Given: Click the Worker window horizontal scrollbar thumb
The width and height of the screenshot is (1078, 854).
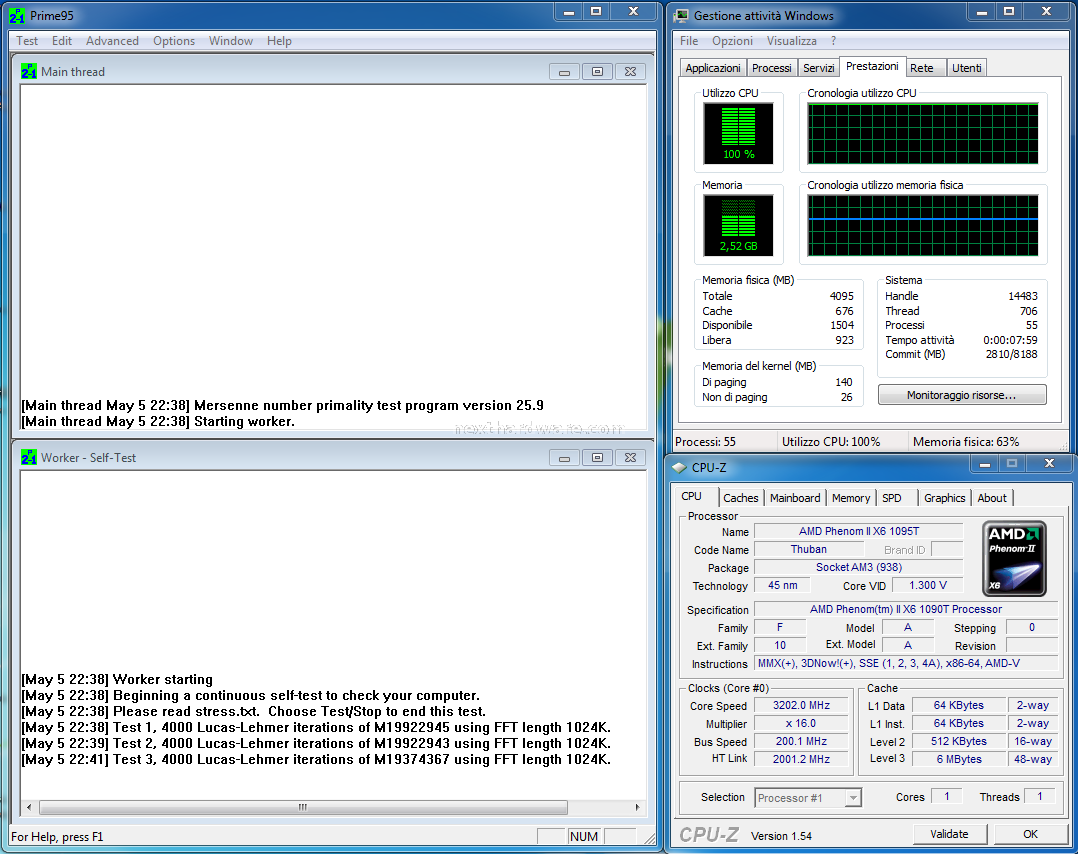Looking at the screenshot, I should tap(303, 807).
